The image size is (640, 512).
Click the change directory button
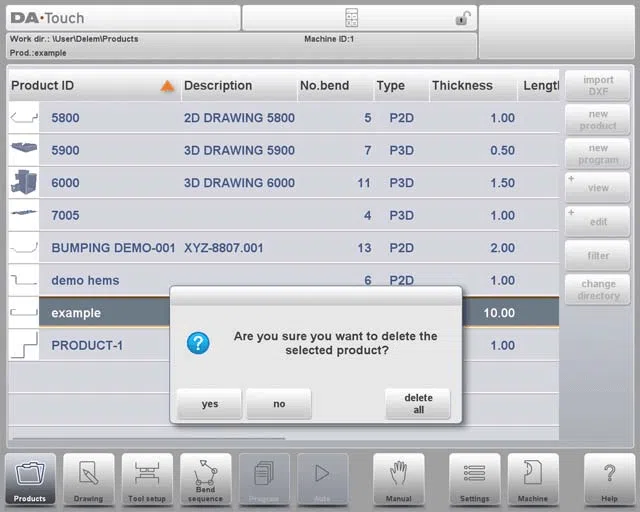(x=598, y=290)
